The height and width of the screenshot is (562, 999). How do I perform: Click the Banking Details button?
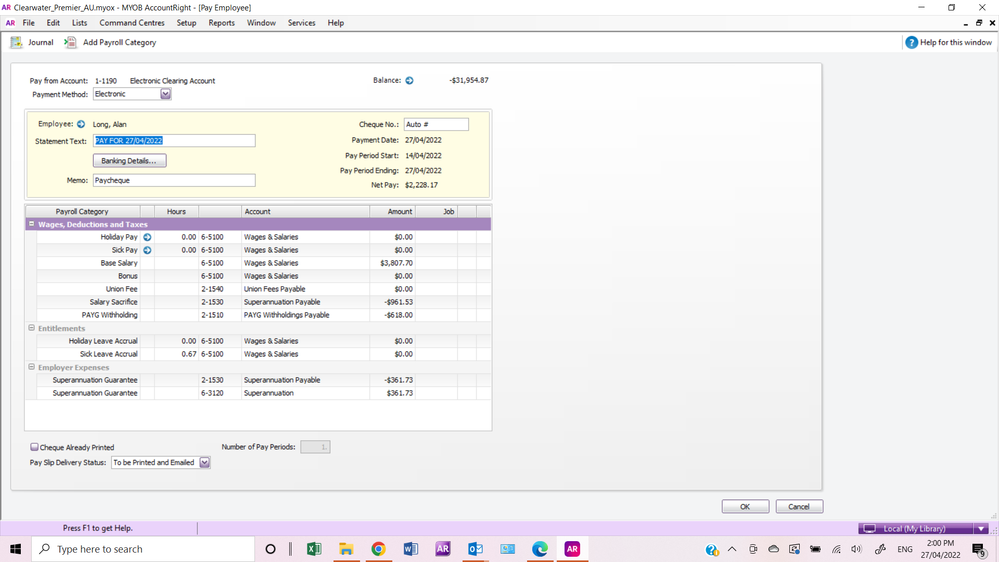(130, 161)
